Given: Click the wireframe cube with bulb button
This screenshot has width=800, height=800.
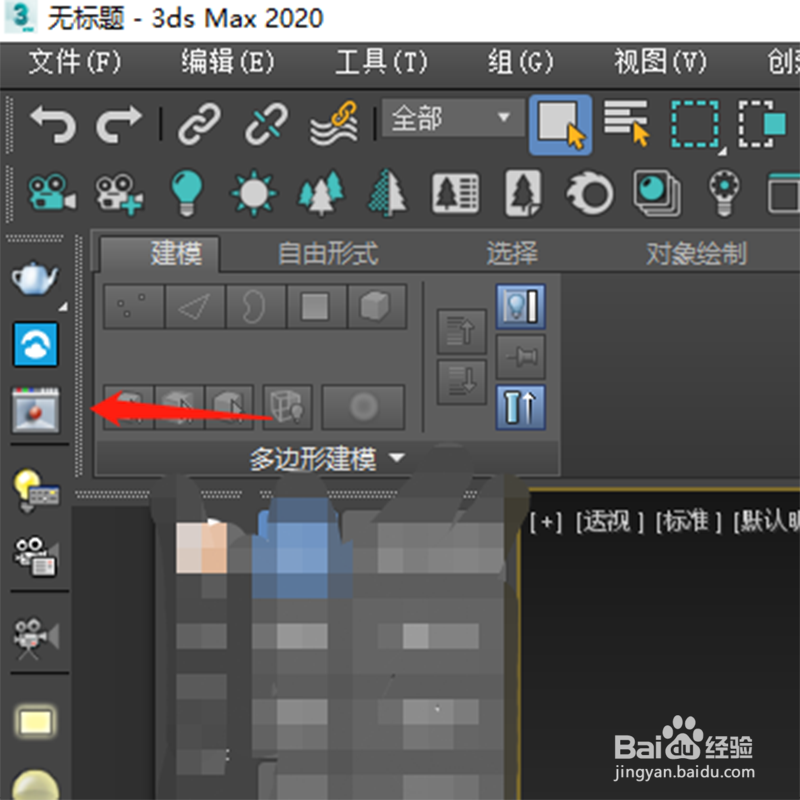Looking at the screenshot, I should pos(287,407).
